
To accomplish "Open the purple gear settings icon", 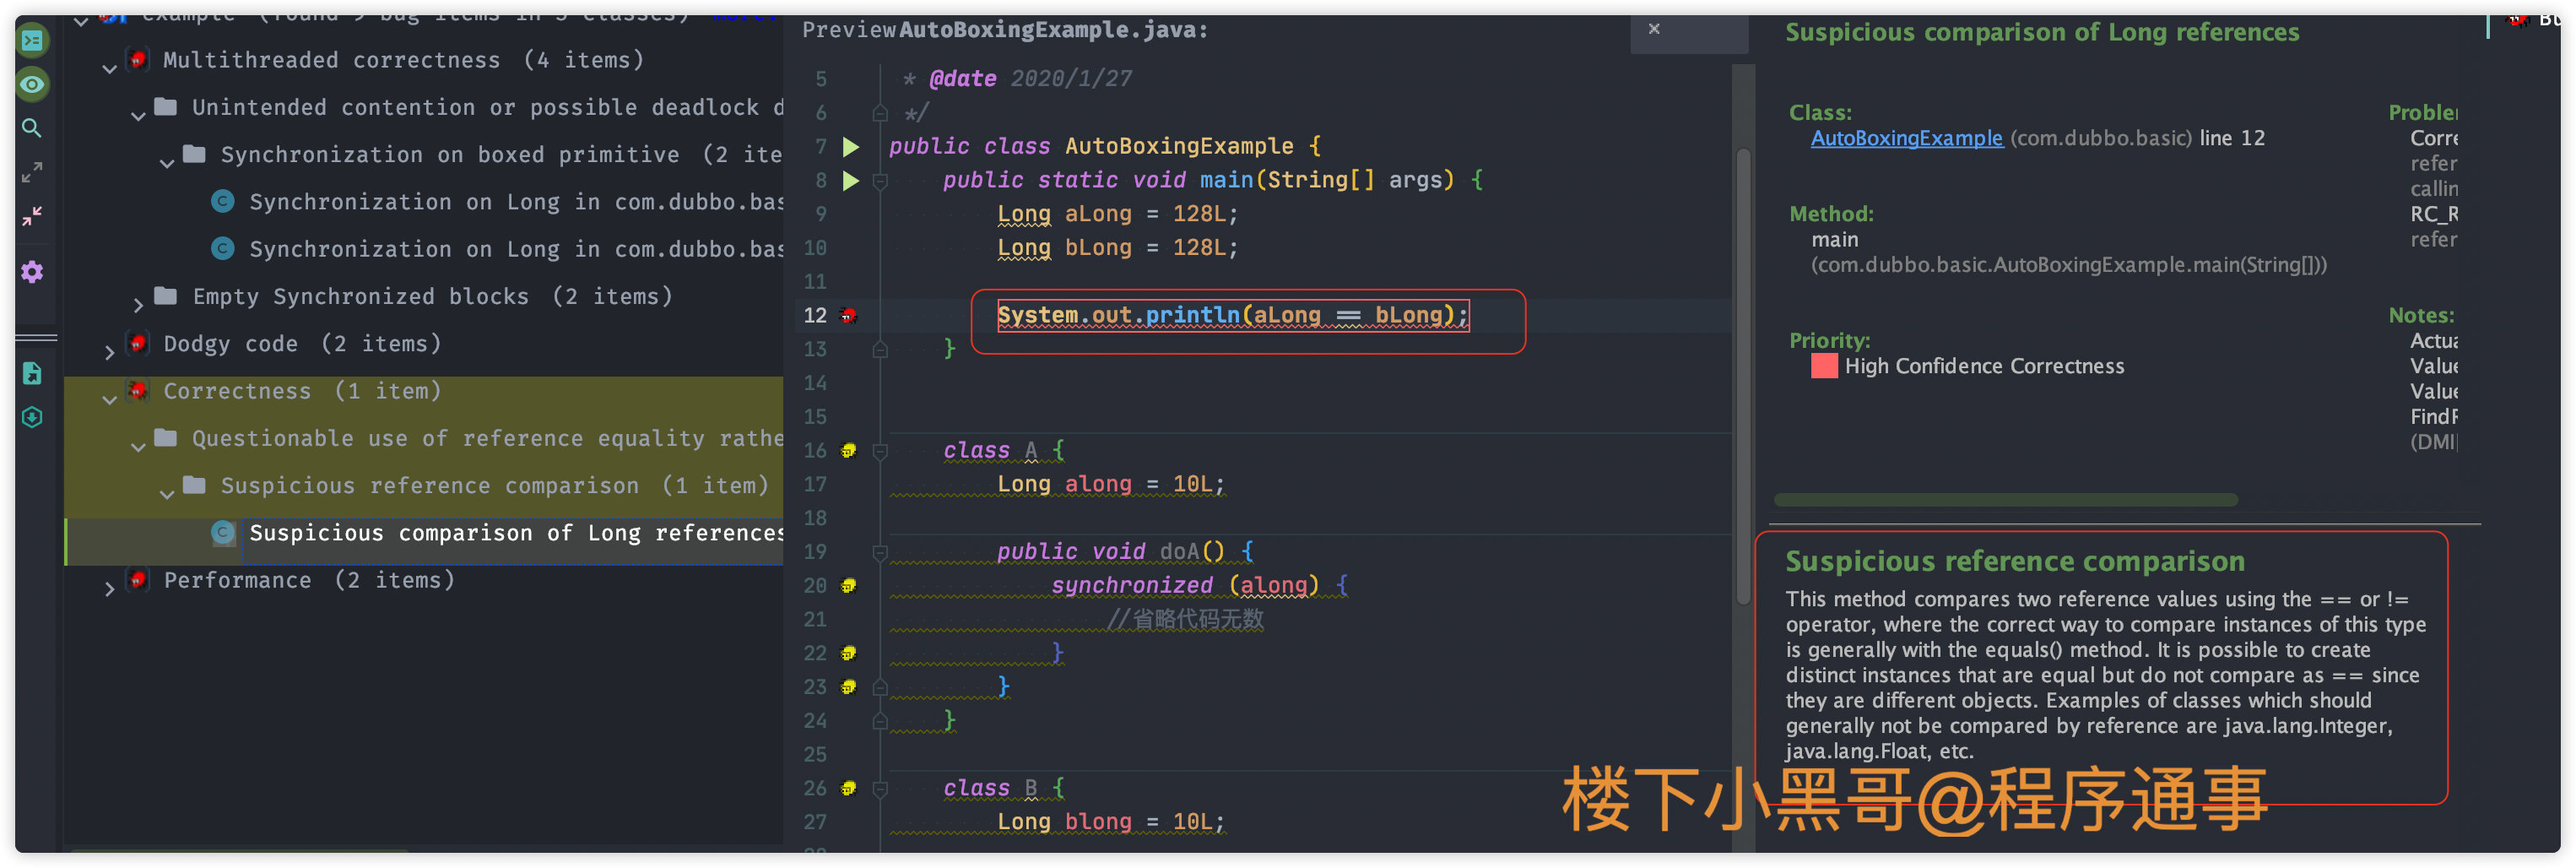I will click(32, 272).
